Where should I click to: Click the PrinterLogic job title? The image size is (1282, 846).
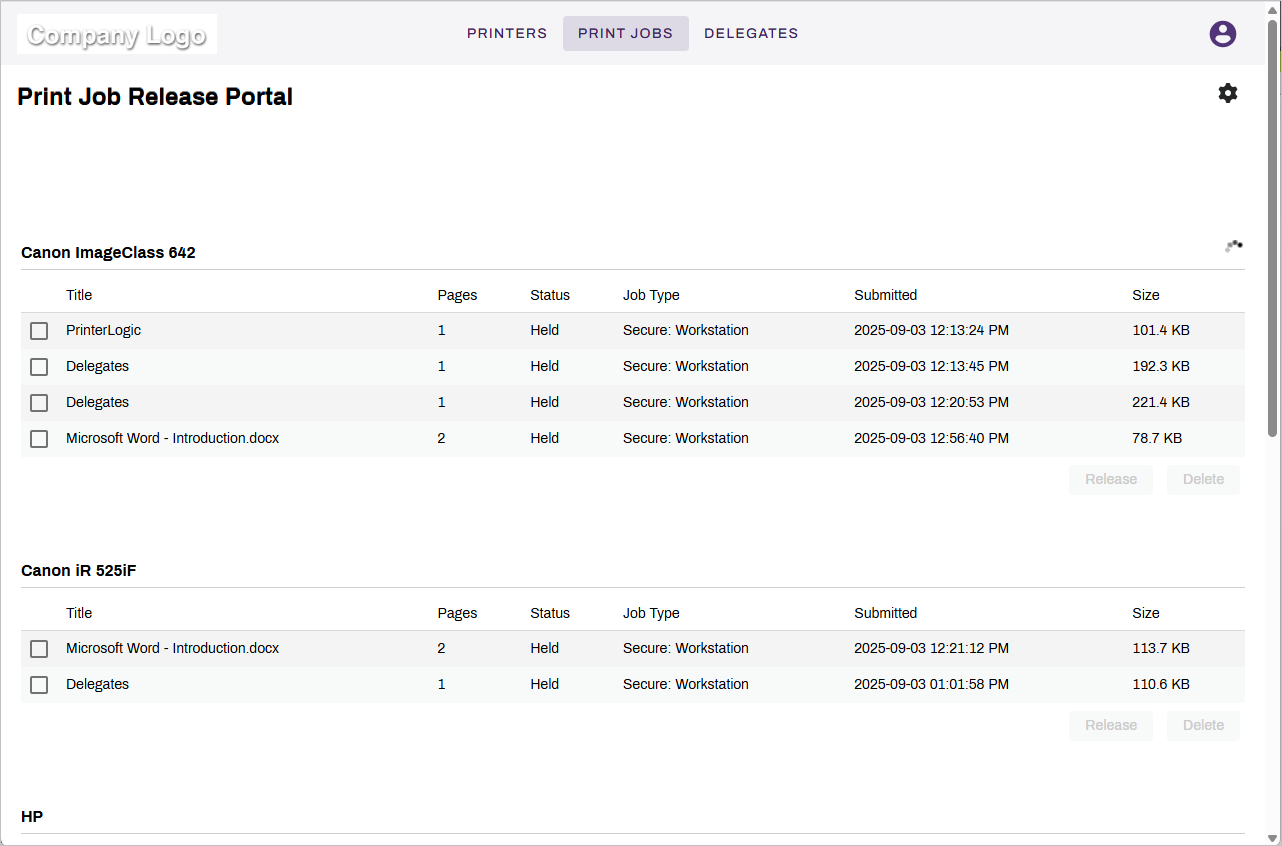(x=104, y=330)
